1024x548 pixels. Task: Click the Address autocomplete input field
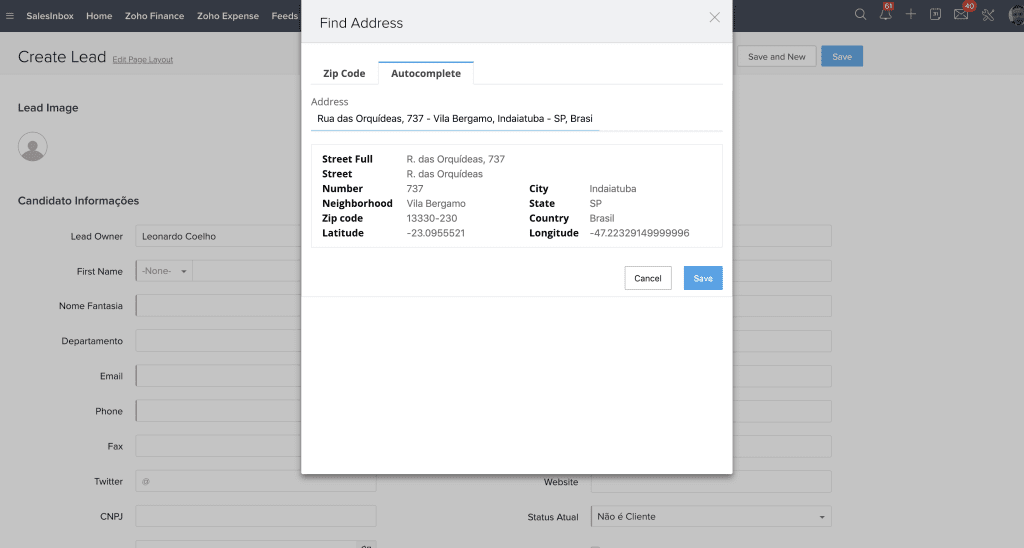click(x=455, y=118)
